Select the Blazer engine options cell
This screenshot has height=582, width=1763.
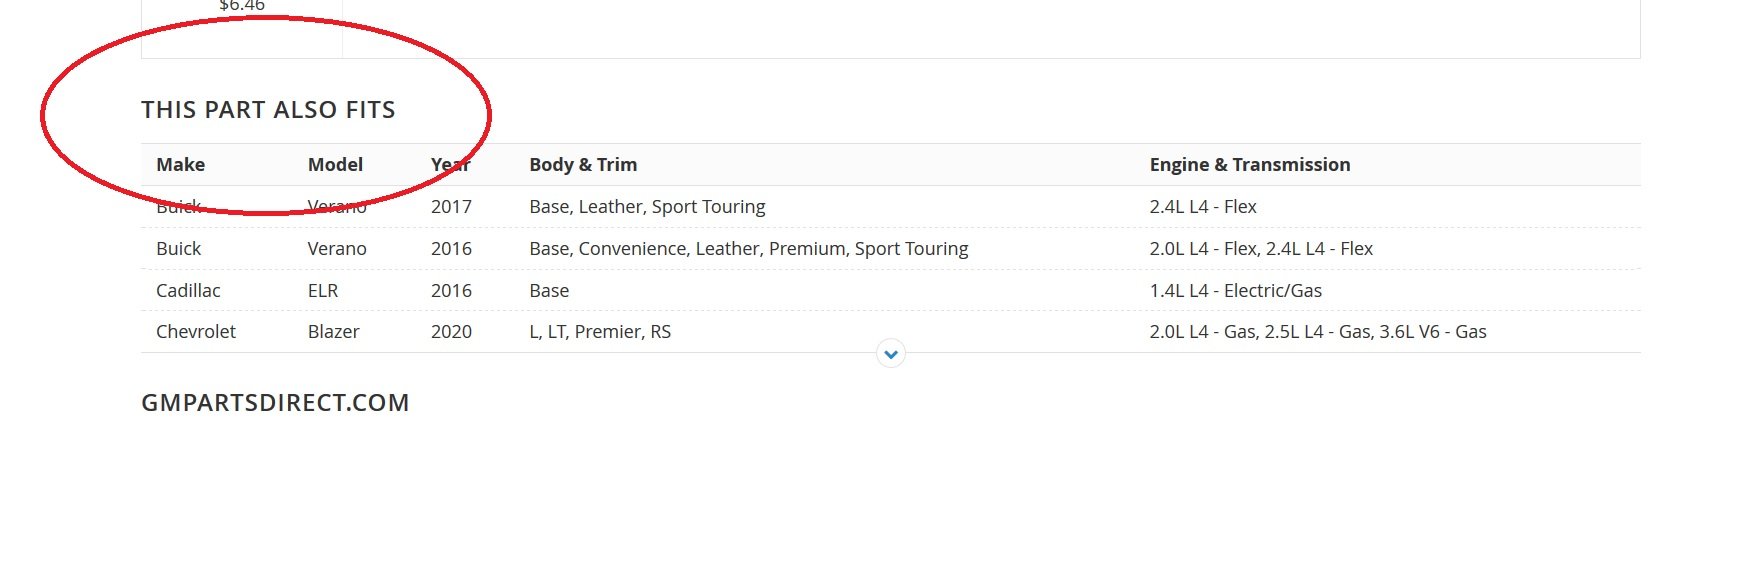pos(1318,332)
